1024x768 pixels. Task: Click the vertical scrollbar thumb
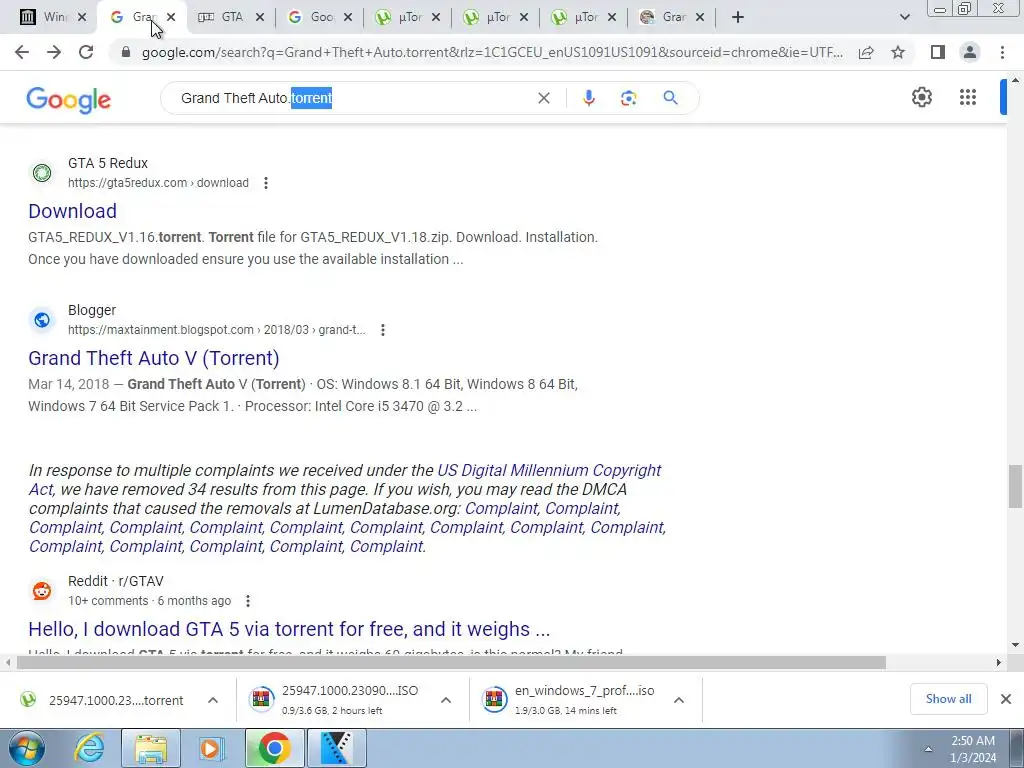1015,486
